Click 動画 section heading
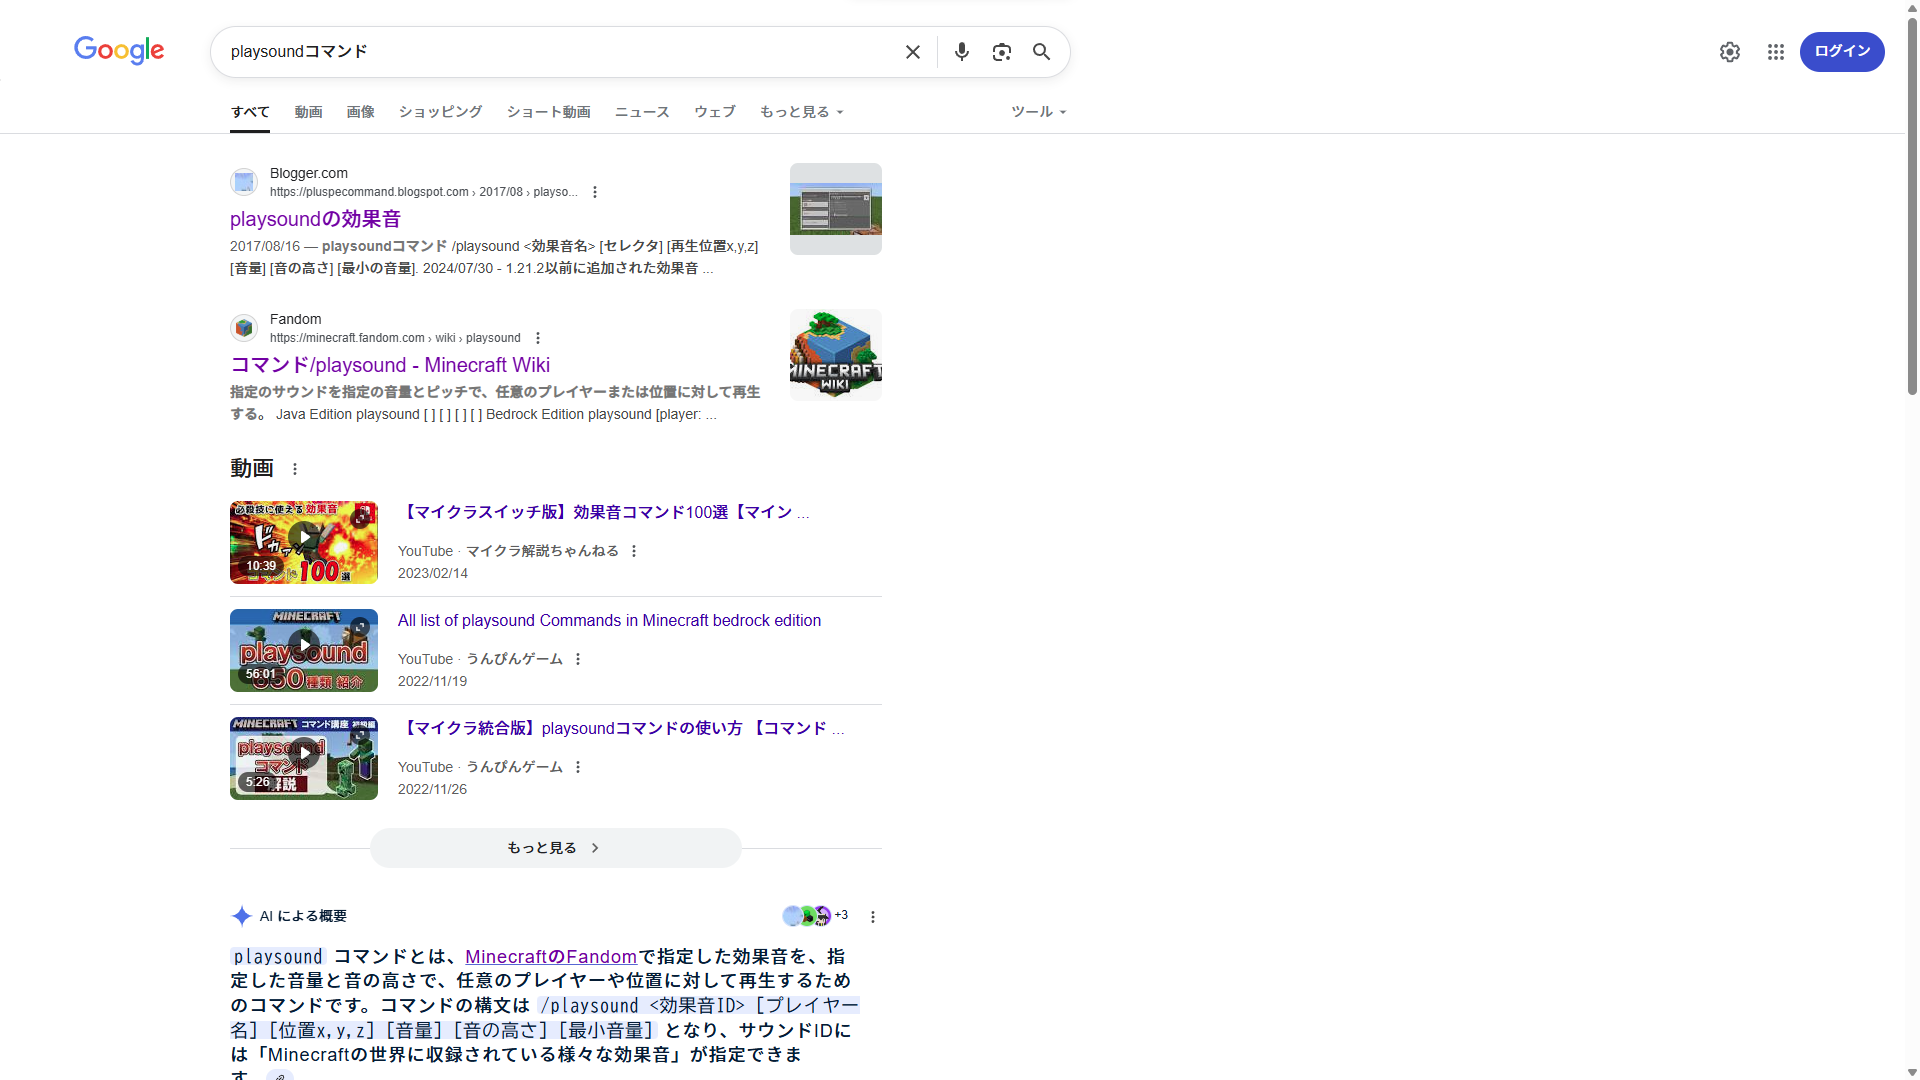1920x1080 pixels. pos(252,468)
